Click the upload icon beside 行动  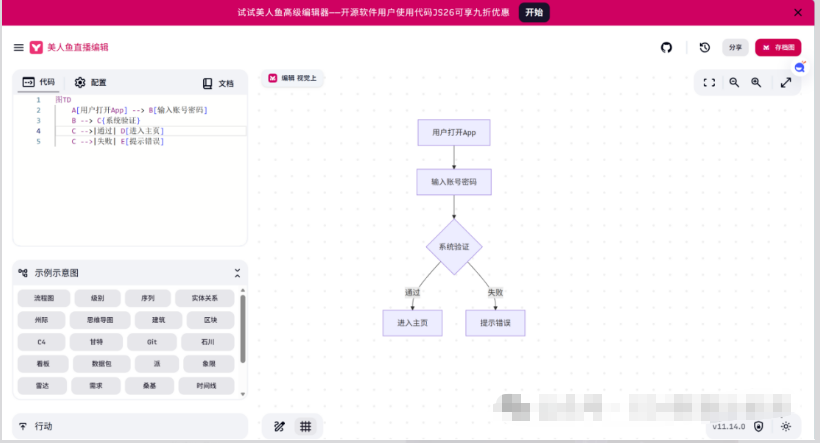23,426
